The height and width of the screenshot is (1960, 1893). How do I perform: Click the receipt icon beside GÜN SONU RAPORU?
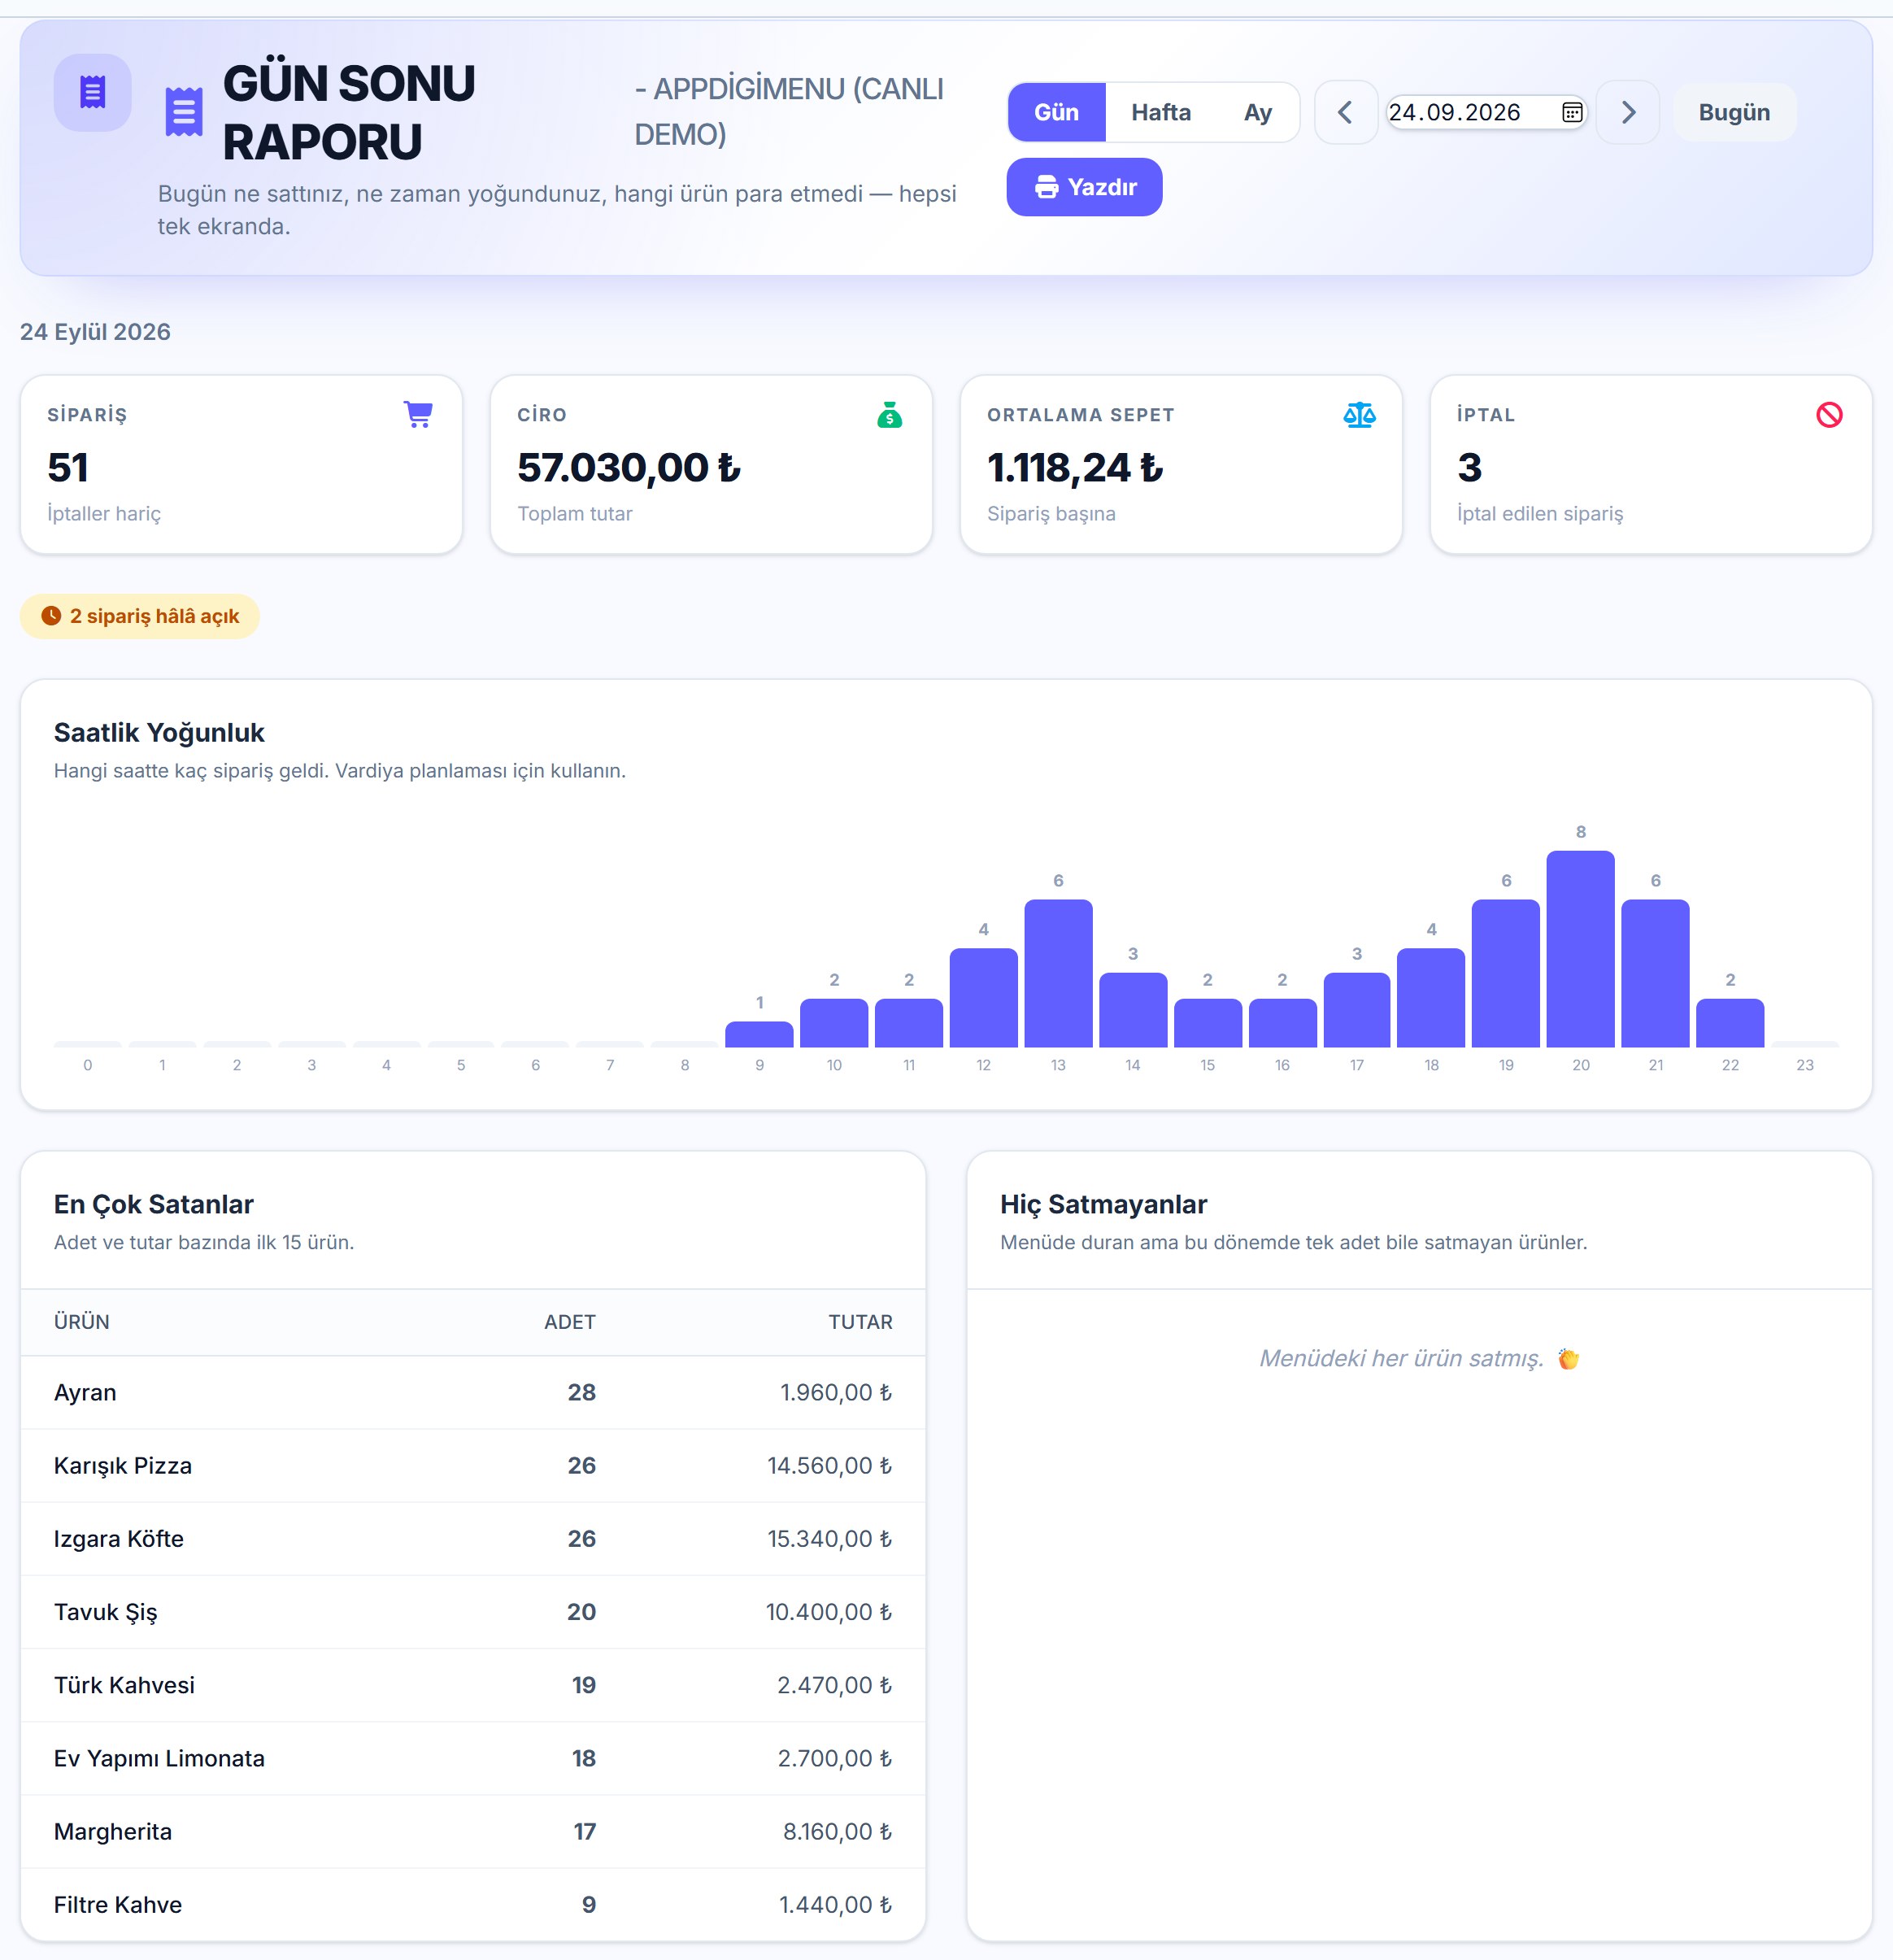point(184,112)
